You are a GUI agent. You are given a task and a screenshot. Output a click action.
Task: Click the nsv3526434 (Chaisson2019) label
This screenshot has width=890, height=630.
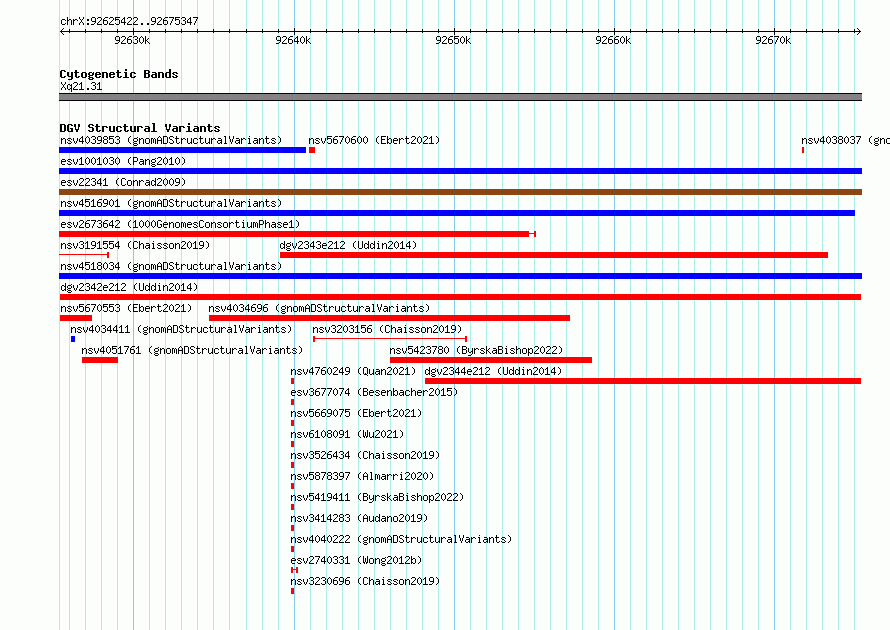365,455
